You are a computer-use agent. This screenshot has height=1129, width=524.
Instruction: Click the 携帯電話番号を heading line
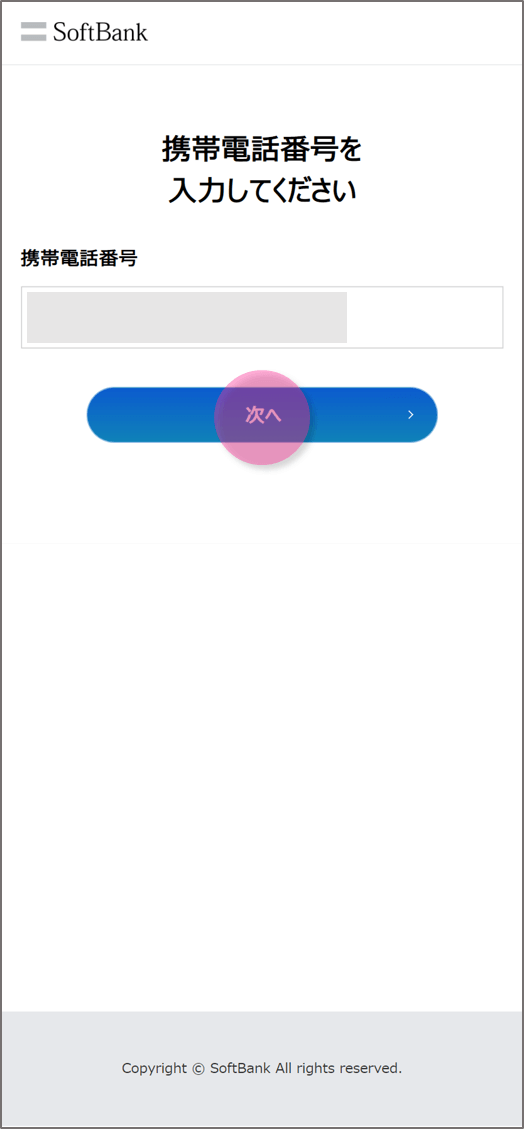tap(262, 150)
